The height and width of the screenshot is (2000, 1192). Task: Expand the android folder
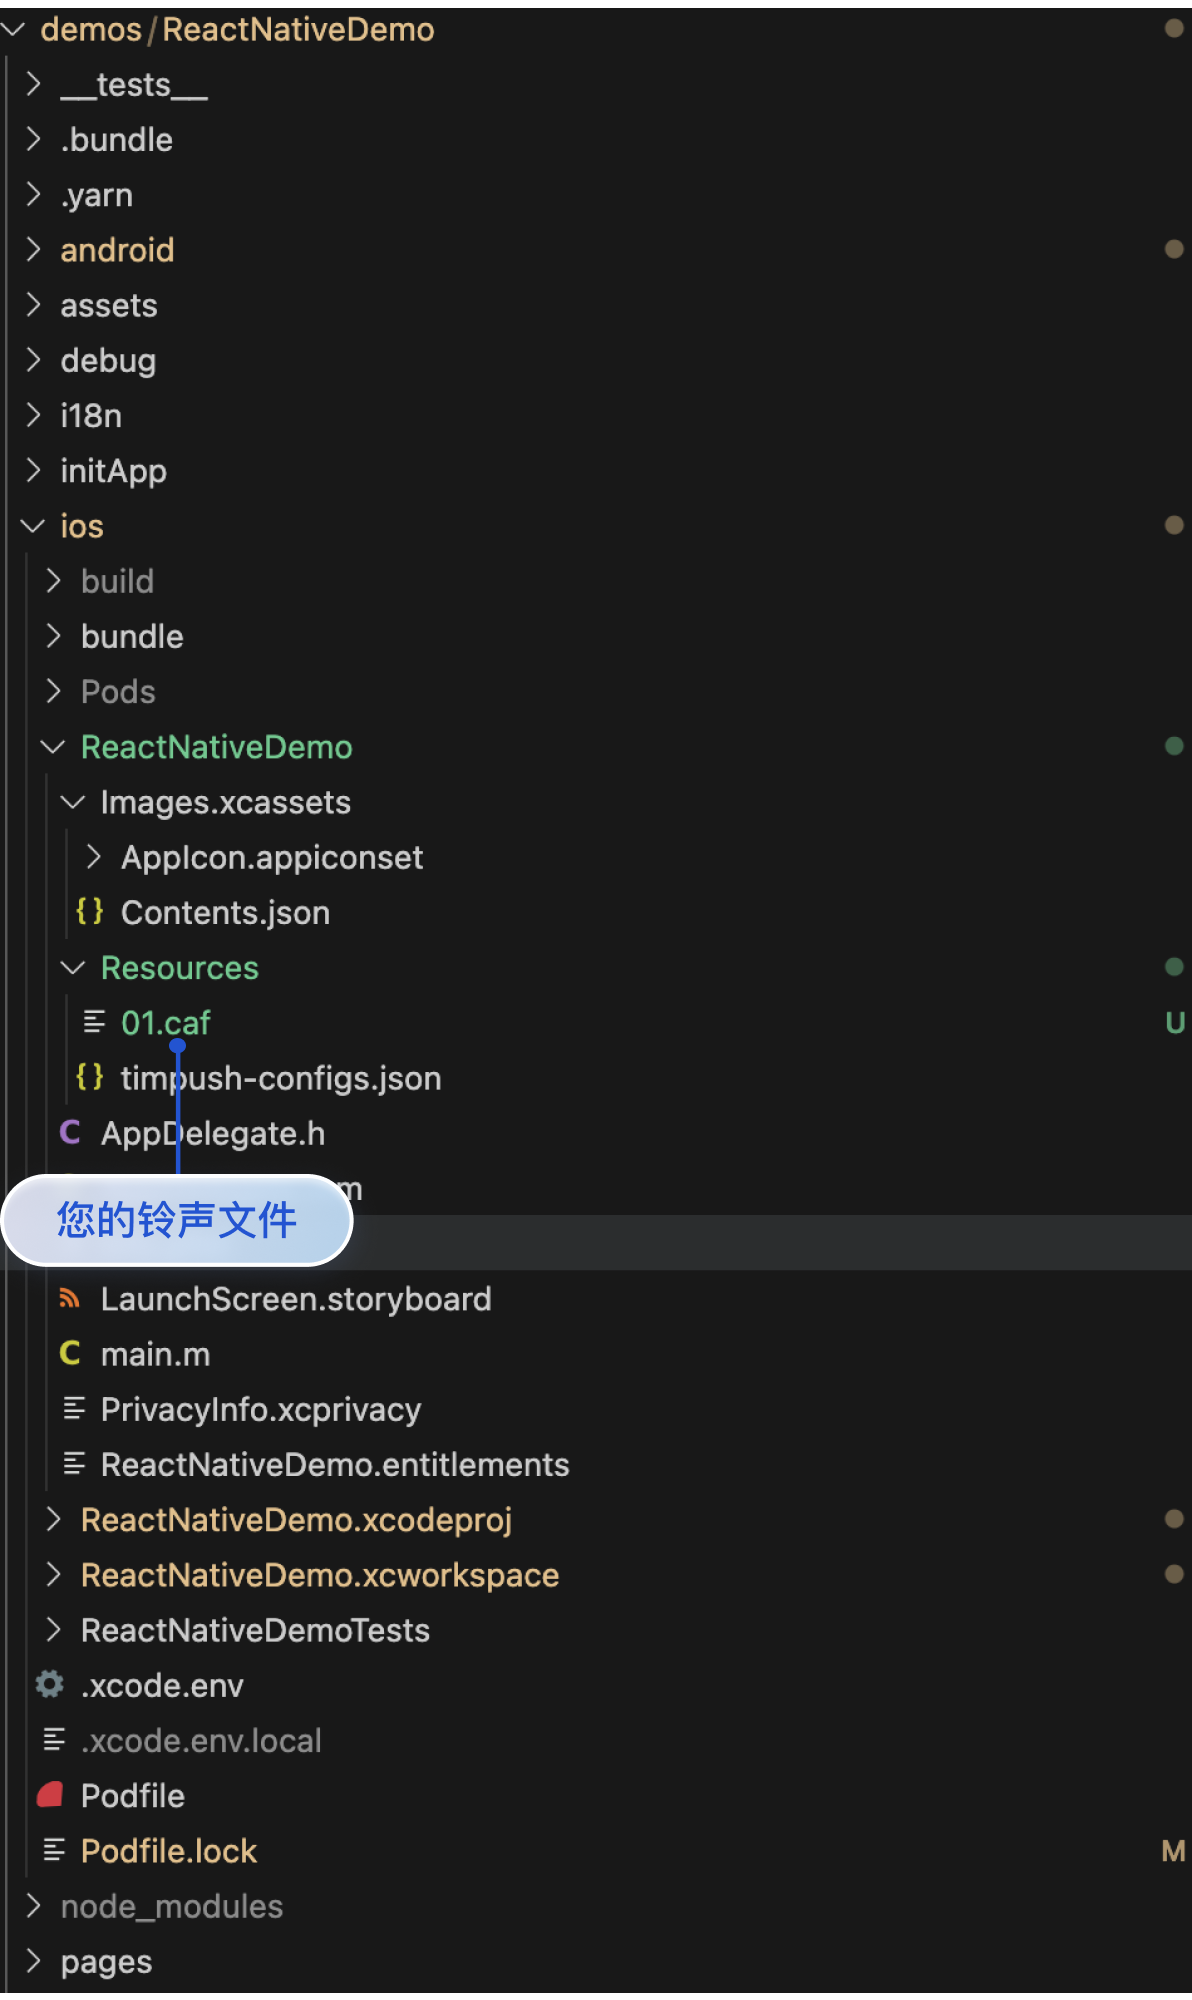(x=33, y=249)
